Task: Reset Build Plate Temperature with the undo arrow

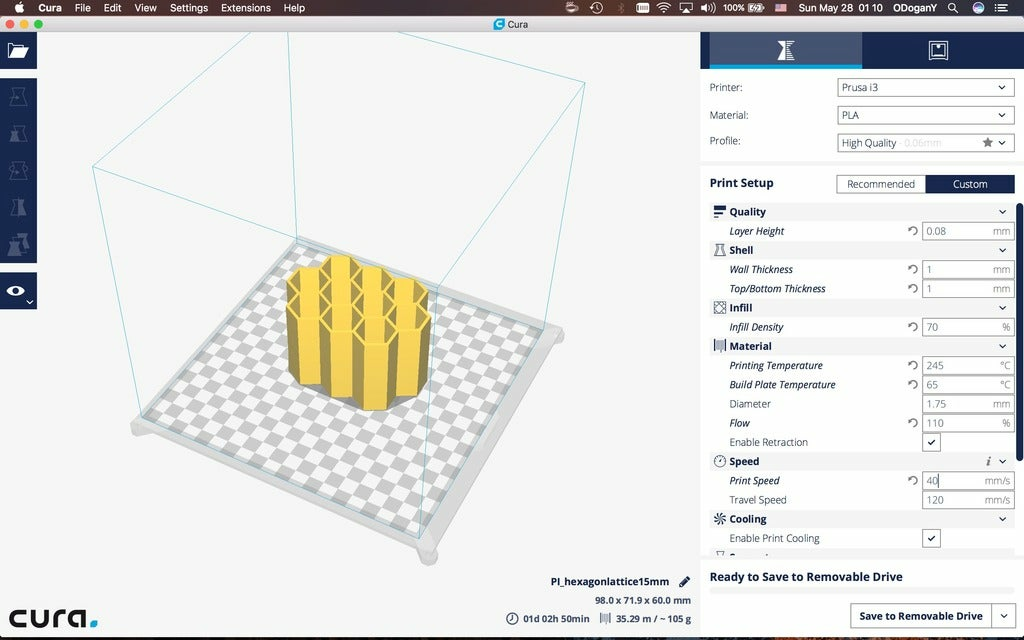Action: [912, 384]
